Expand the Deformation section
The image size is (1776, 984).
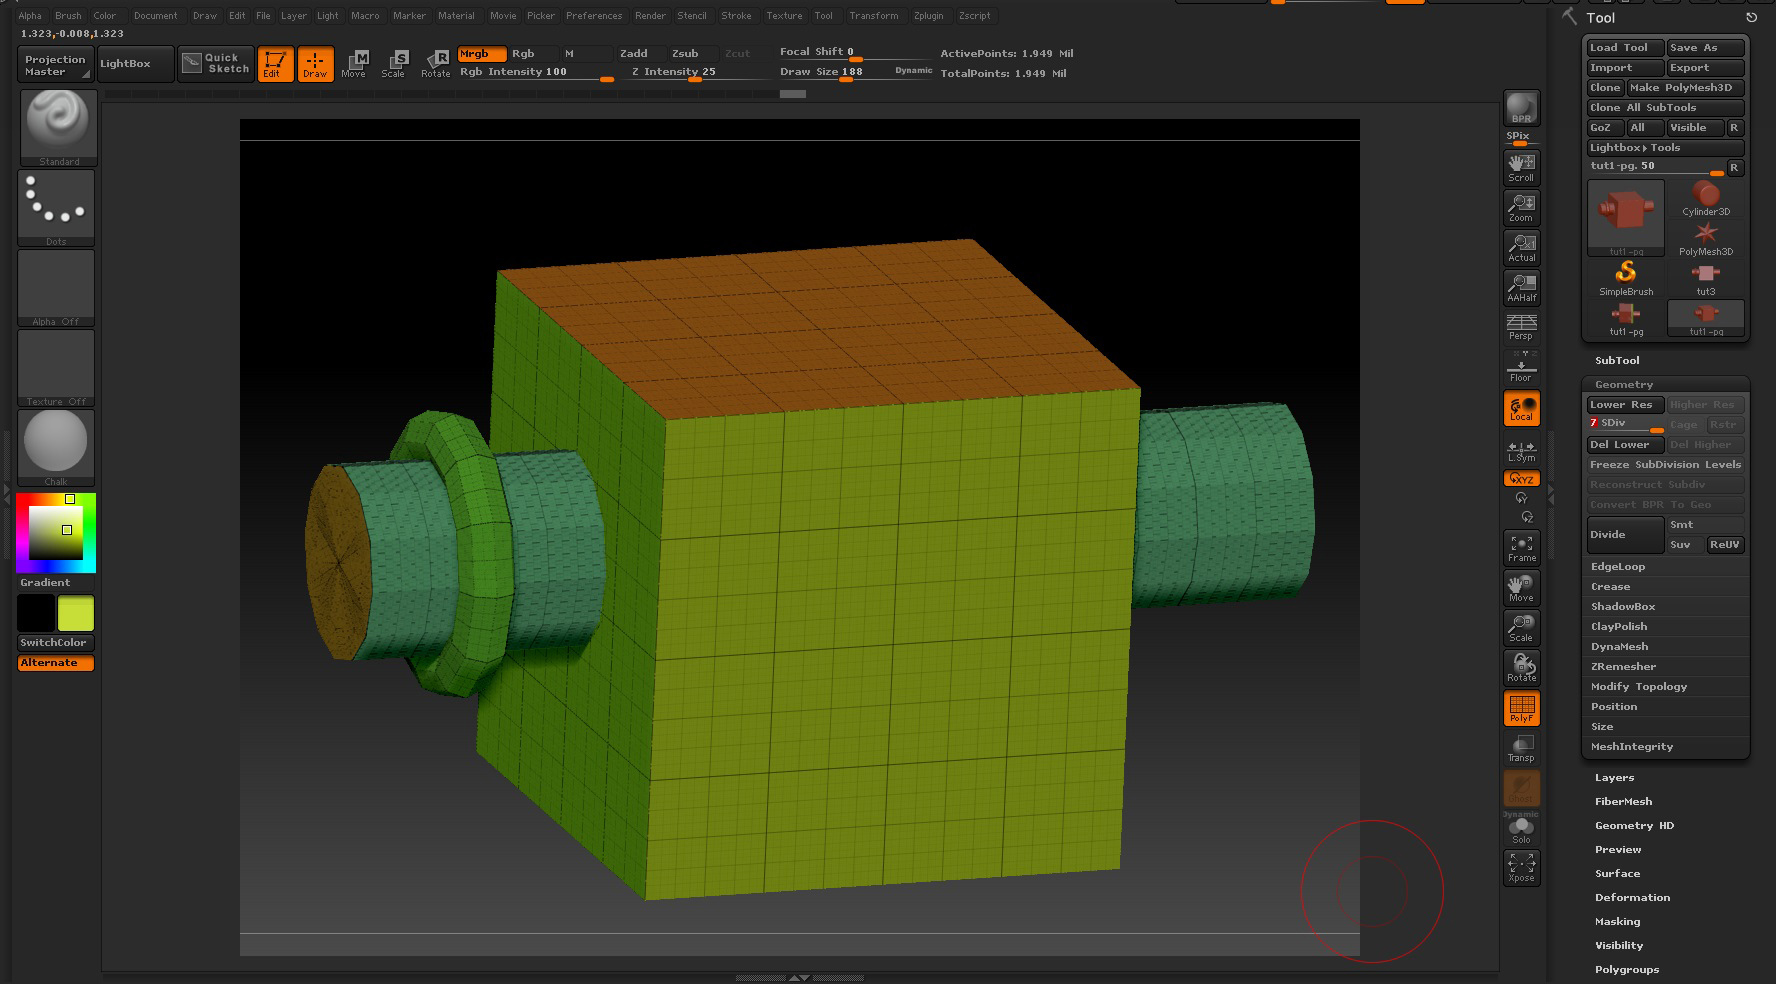coord(1632,897)
